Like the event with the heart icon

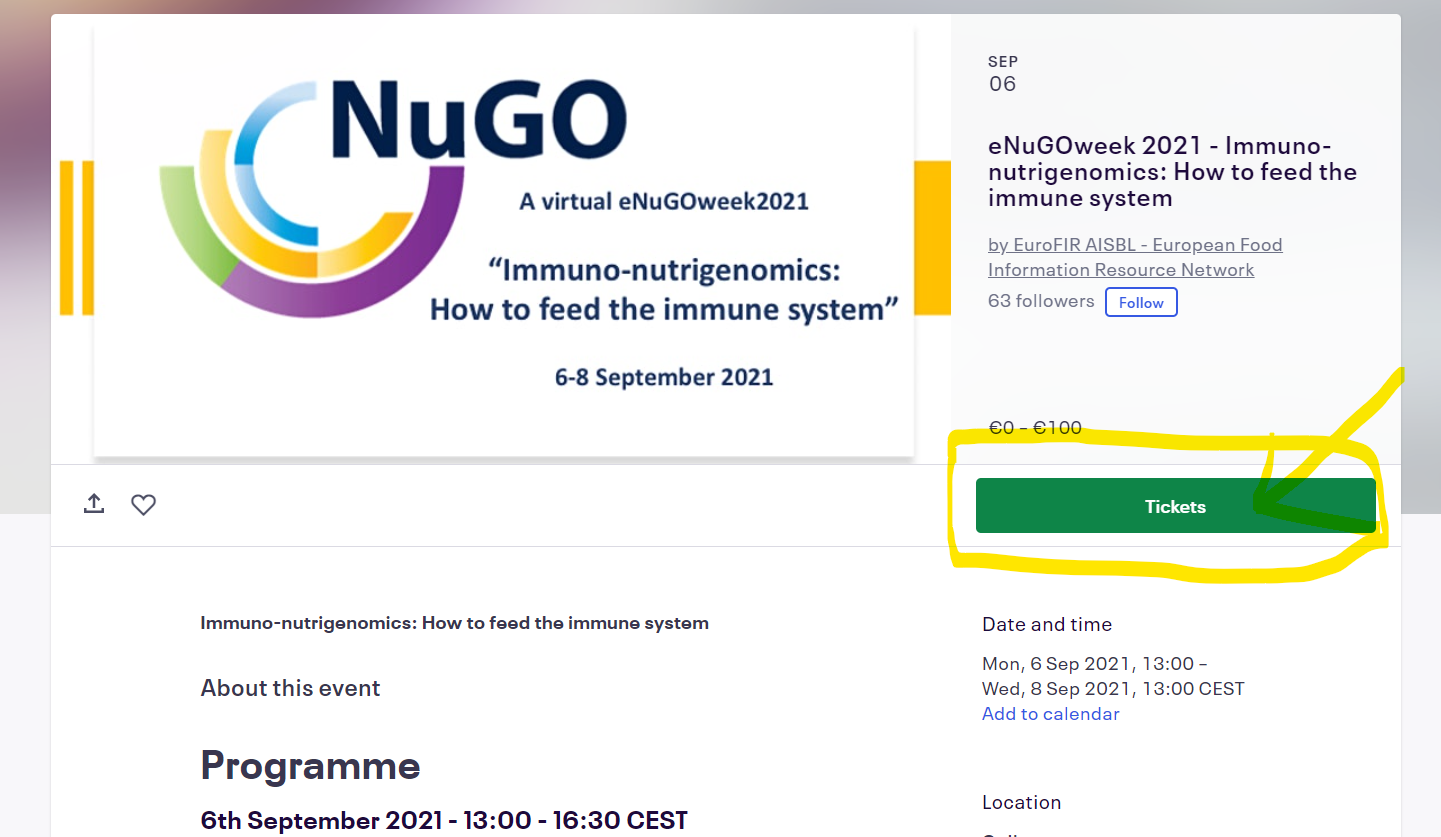[144, 505]
